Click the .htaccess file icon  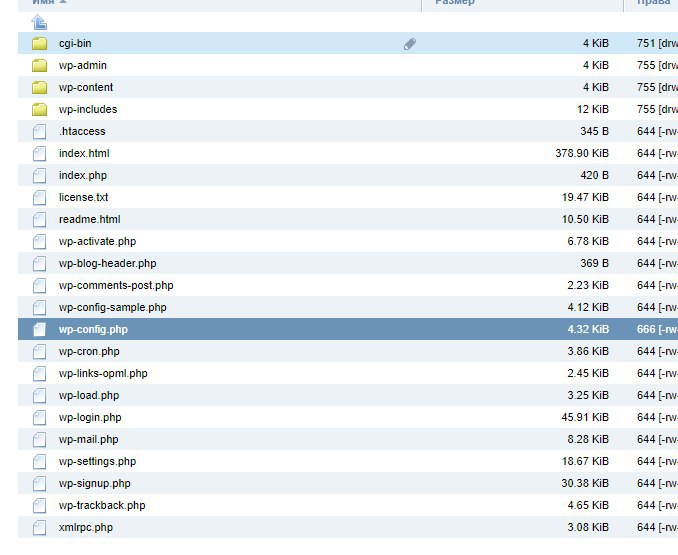pos(39,131)
